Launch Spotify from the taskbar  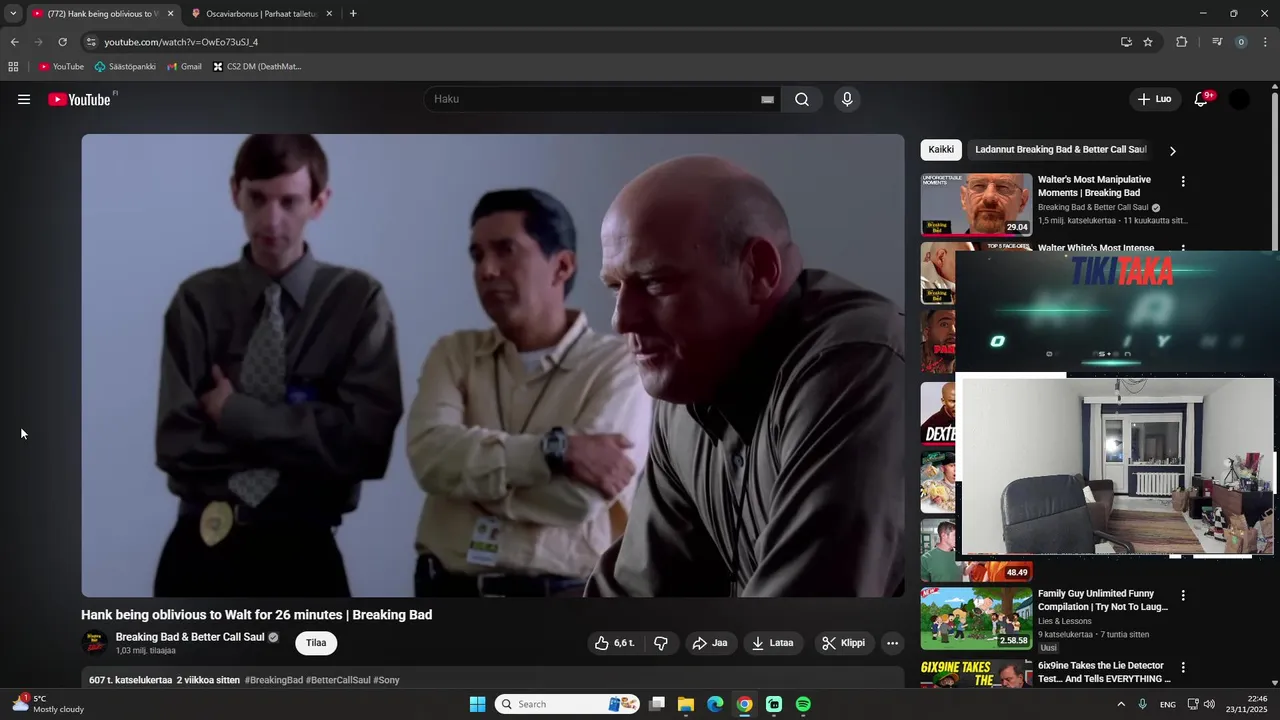point(803,704)
